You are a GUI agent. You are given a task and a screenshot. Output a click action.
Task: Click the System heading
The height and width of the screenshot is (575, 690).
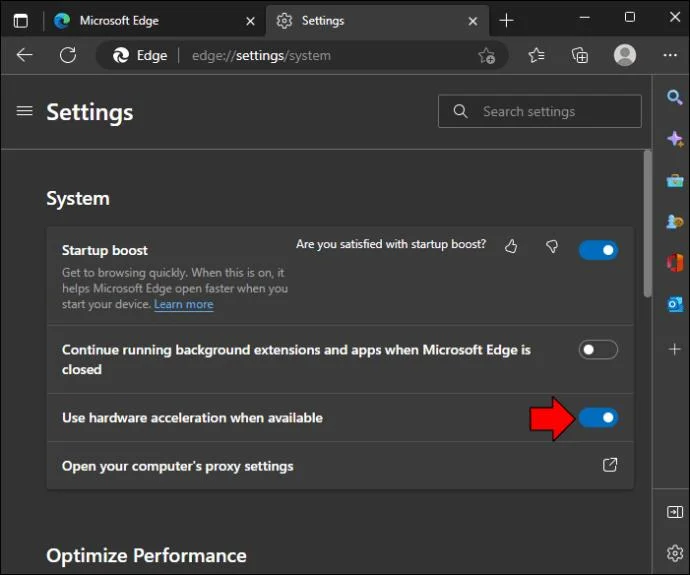[x=78, y=198]
